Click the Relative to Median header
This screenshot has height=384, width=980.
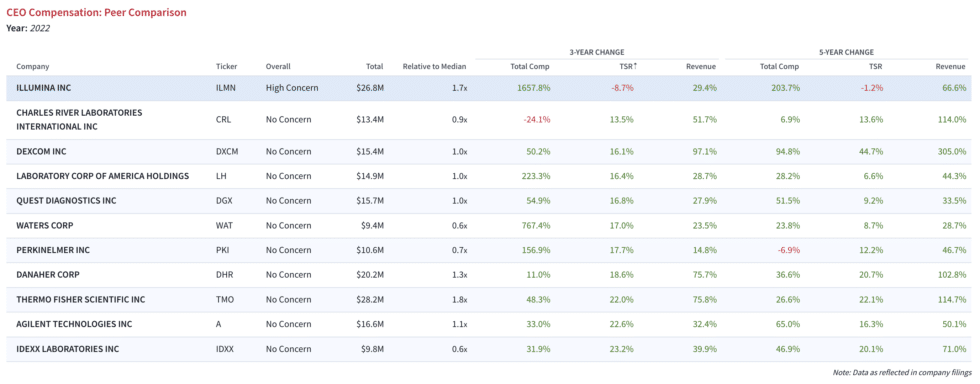(435, 66)
